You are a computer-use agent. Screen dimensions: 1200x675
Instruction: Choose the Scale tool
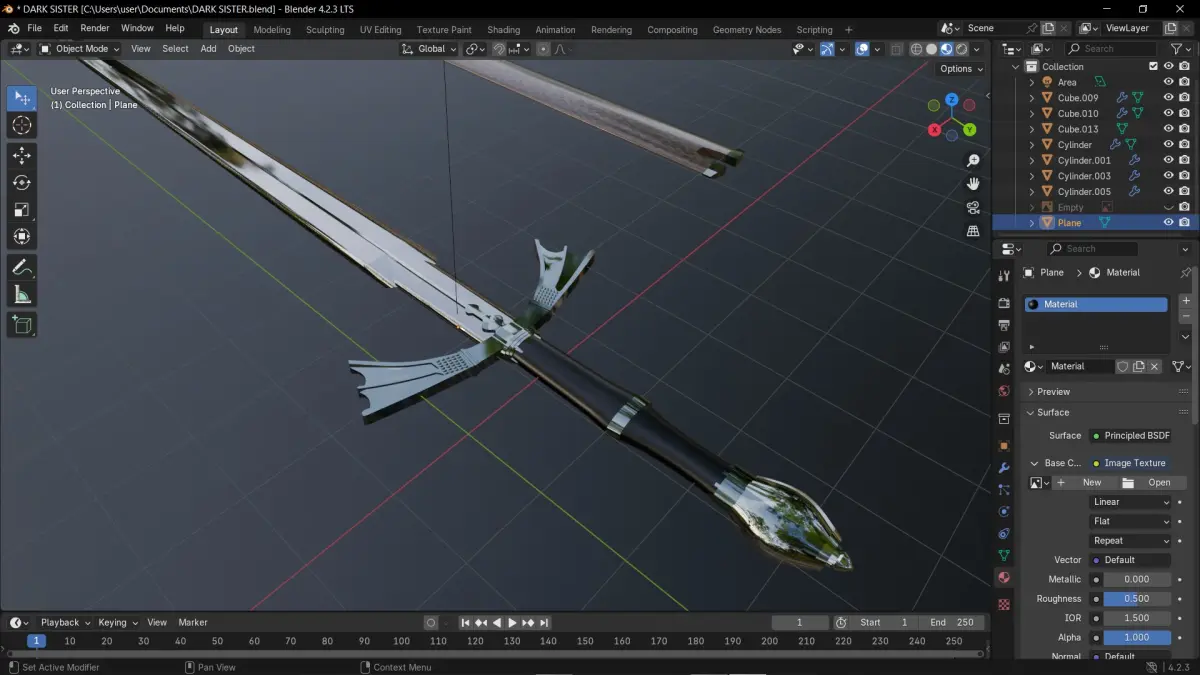coord(22,209)
